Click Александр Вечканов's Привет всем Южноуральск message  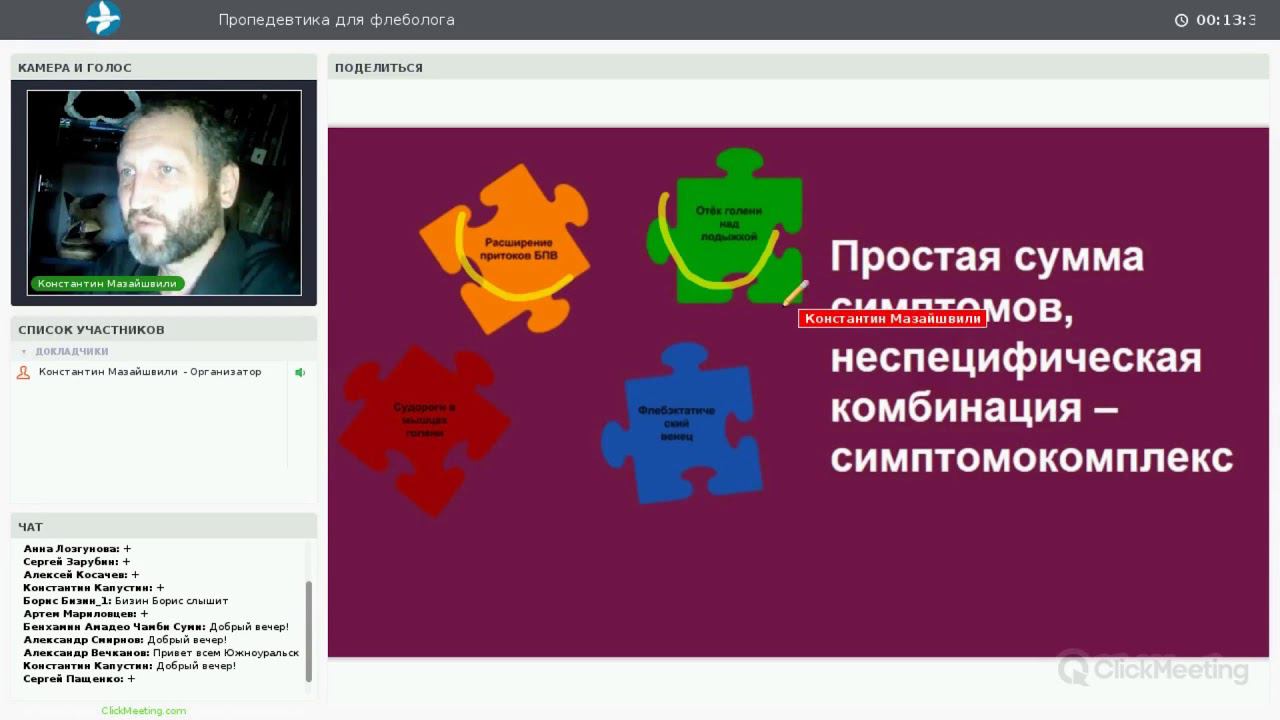click(161, 653)
